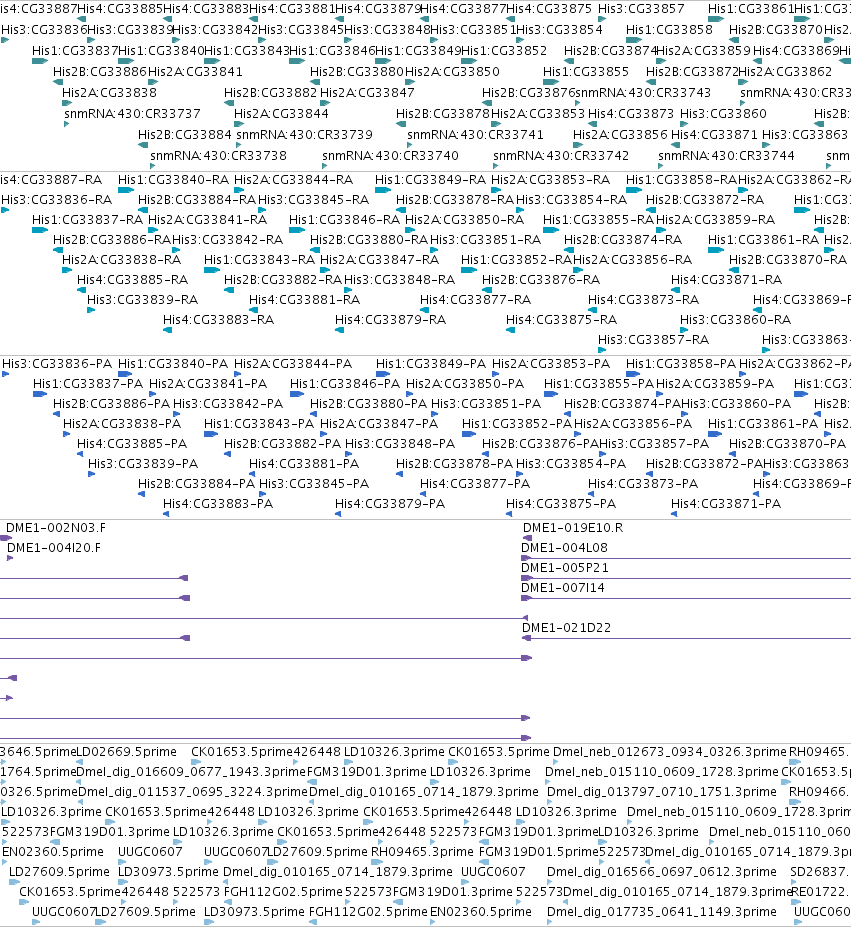This screenshot has width=851, height=927.
Task: Select transcript His2B:CG33876-RA
Action: tap(541, 280)
